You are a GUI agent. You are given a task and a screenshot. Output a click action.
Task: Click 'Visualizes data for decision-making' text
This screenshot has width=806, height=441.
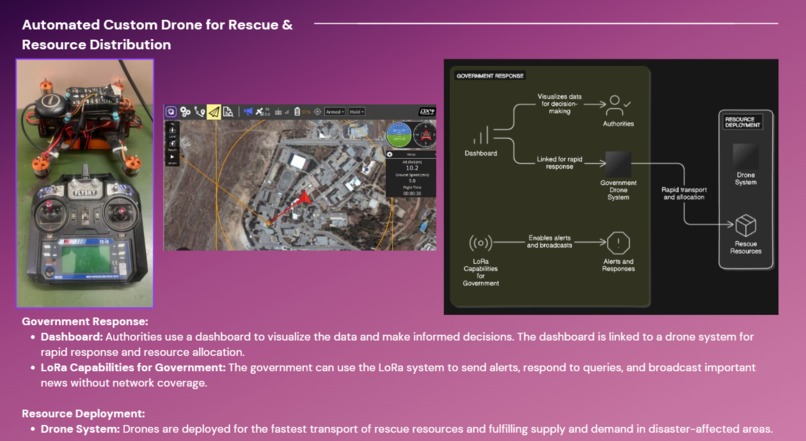[559, 103]
